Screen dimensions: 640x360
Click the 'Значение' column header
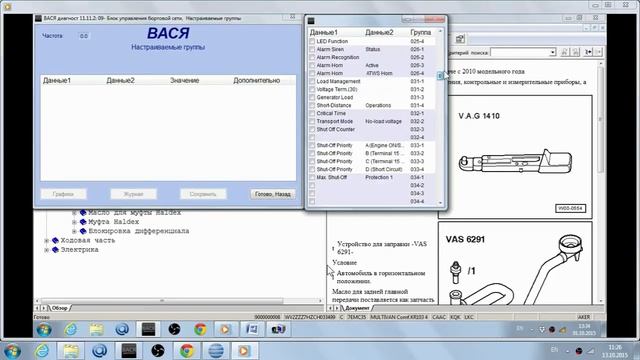coord(184,80)
